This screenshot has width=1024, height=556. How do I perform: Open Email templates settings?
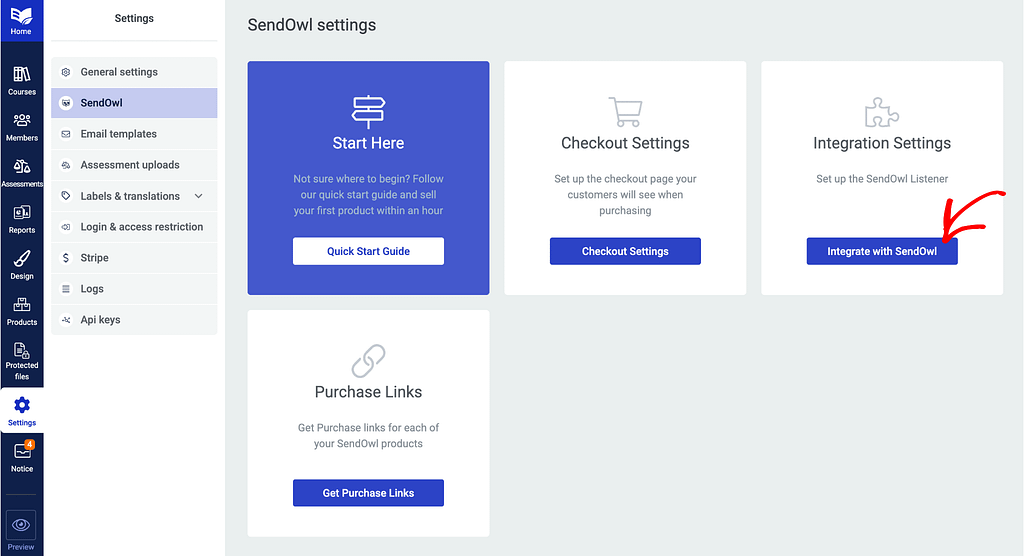pyautogui.click(x=134, y=134)
